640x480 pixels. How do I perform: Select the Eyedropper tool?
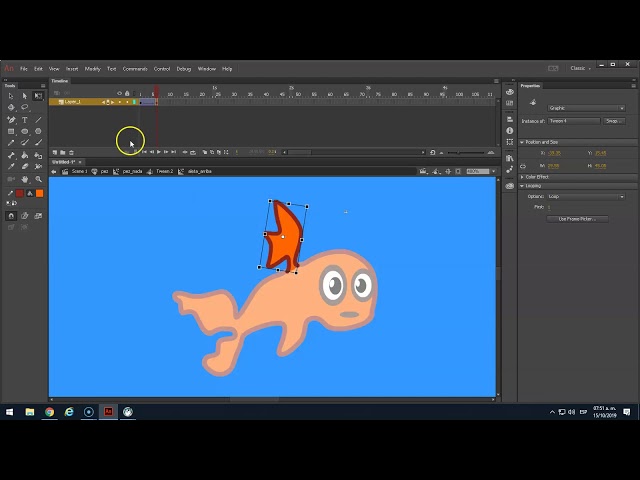tap(11, 167)
